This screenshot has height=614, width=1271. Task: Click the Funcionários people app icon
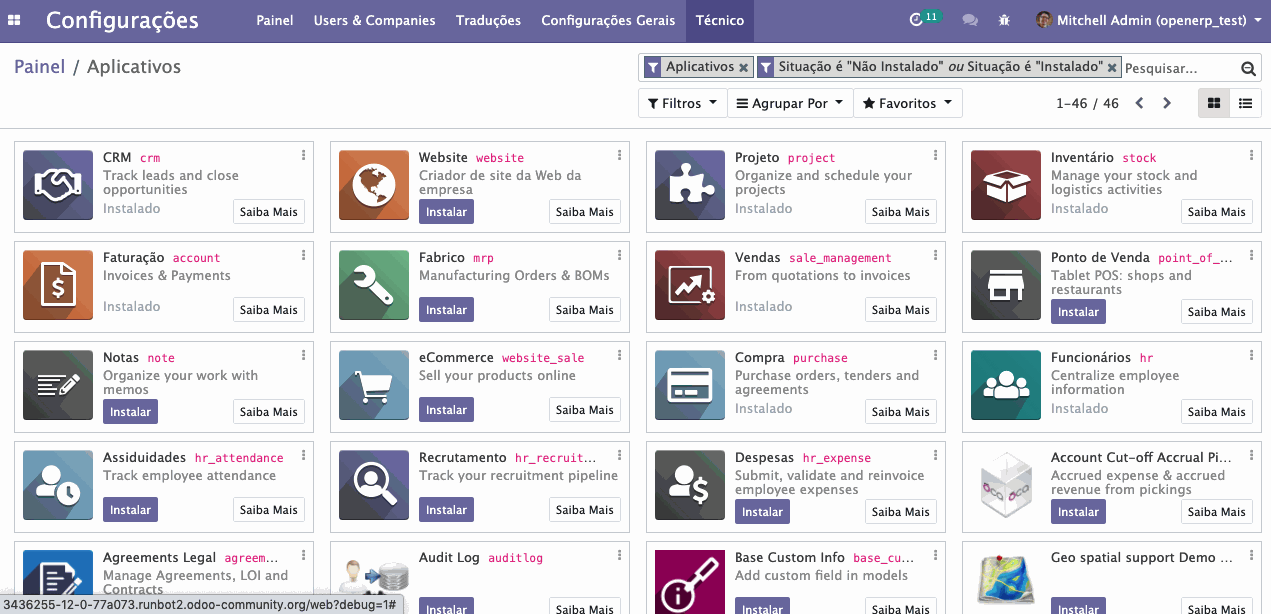pos(1006,385)
